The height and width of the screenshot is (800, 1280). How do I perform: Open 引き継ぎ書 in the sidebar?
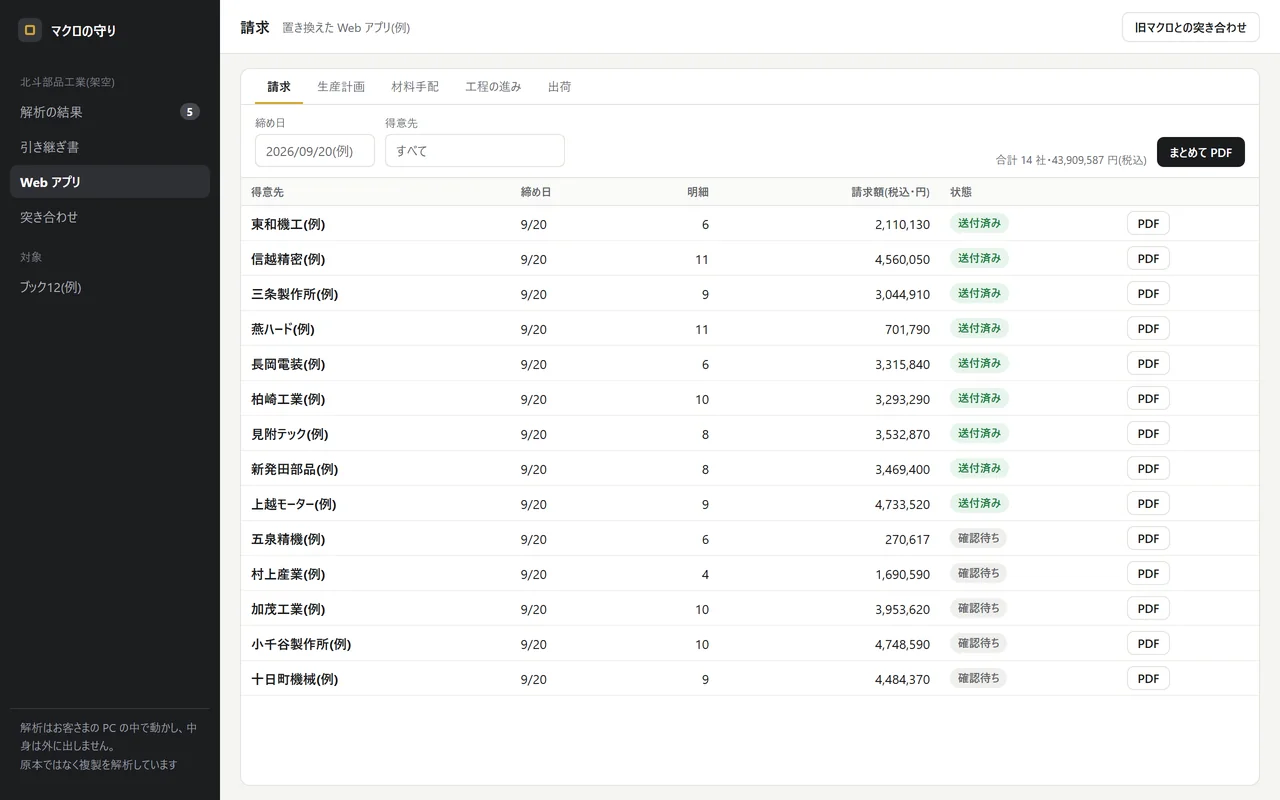pyautogui.click(x=110, y=147)
